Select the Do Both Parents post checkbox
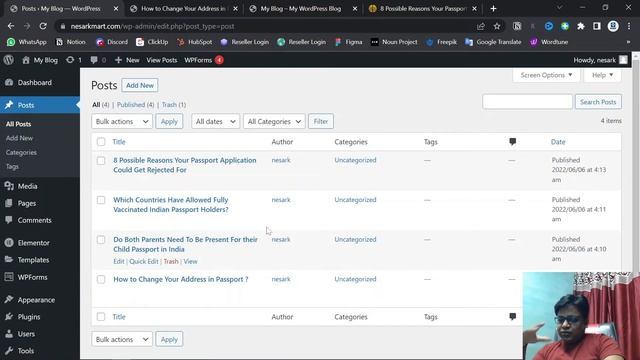 (101, 240)
